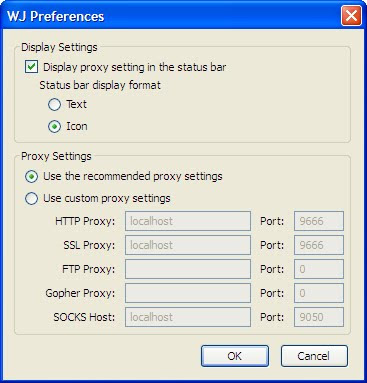Click the SOCKS Host port field

click(319, 317)
